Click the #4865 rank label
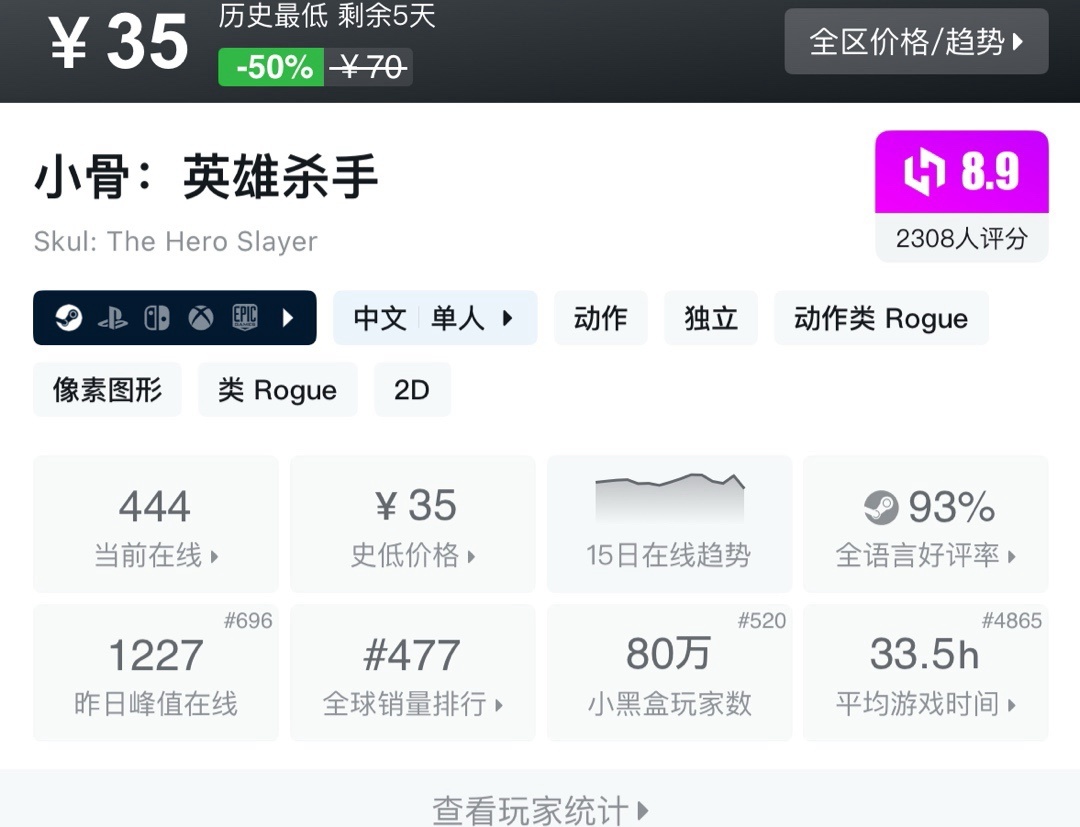This screenshot has height=827, width=1080. (1012, 620)
